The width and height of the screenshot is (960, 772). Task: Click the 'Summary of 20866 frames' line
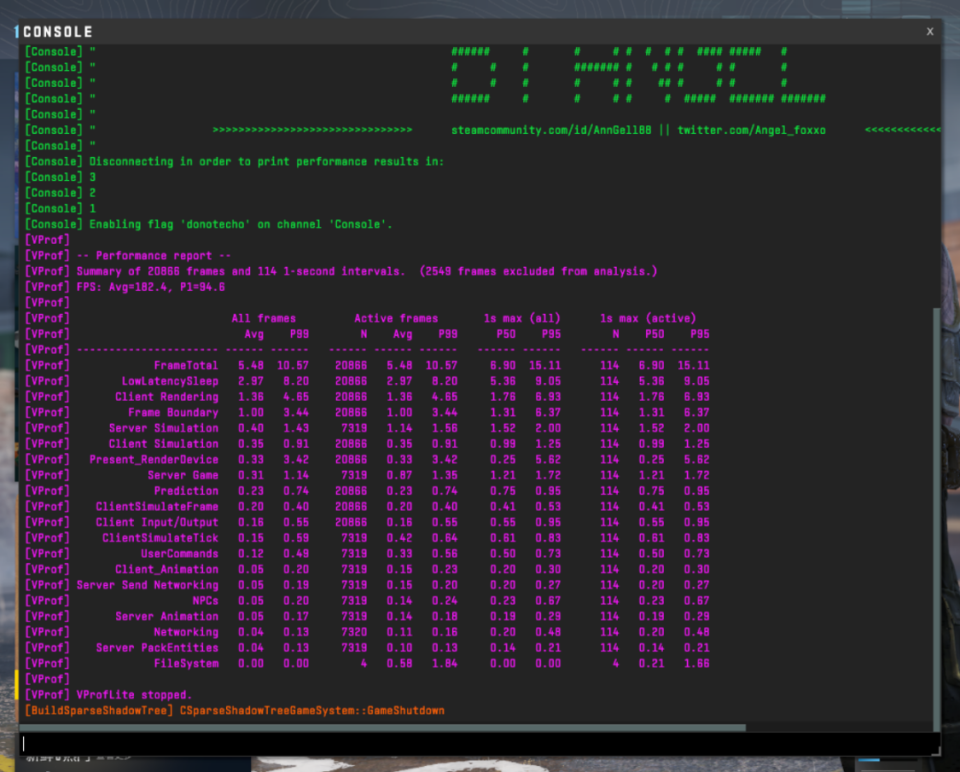[x=366, y=271]
